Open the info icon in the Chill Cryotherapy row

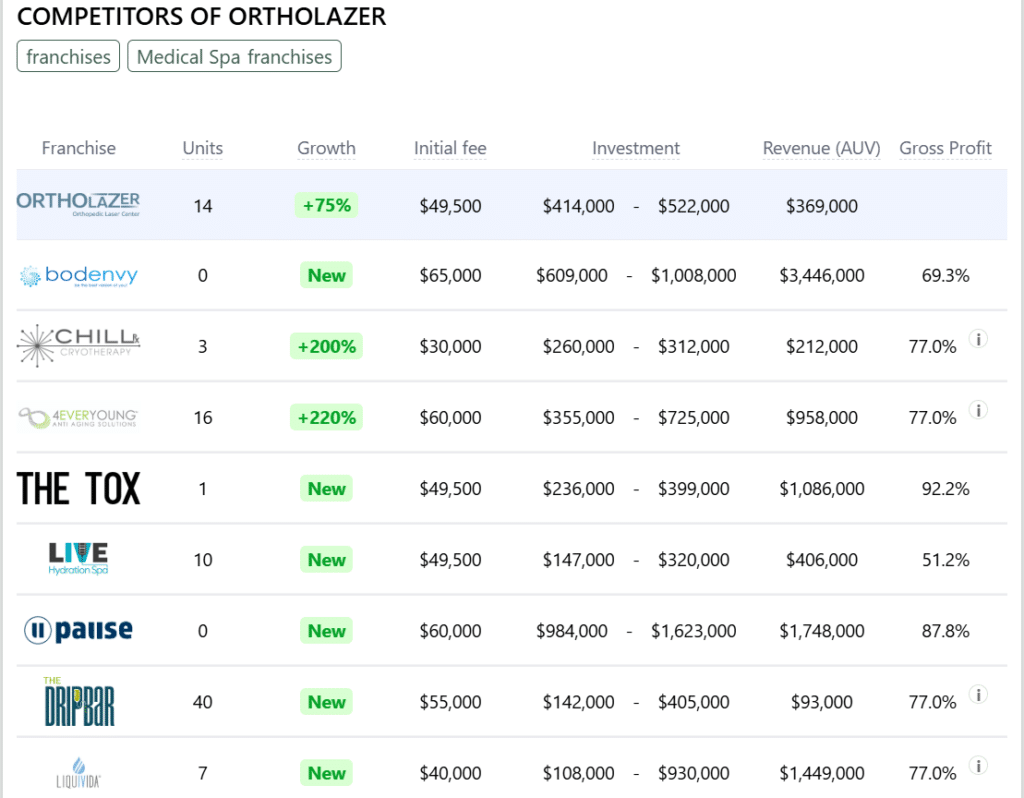978,339
